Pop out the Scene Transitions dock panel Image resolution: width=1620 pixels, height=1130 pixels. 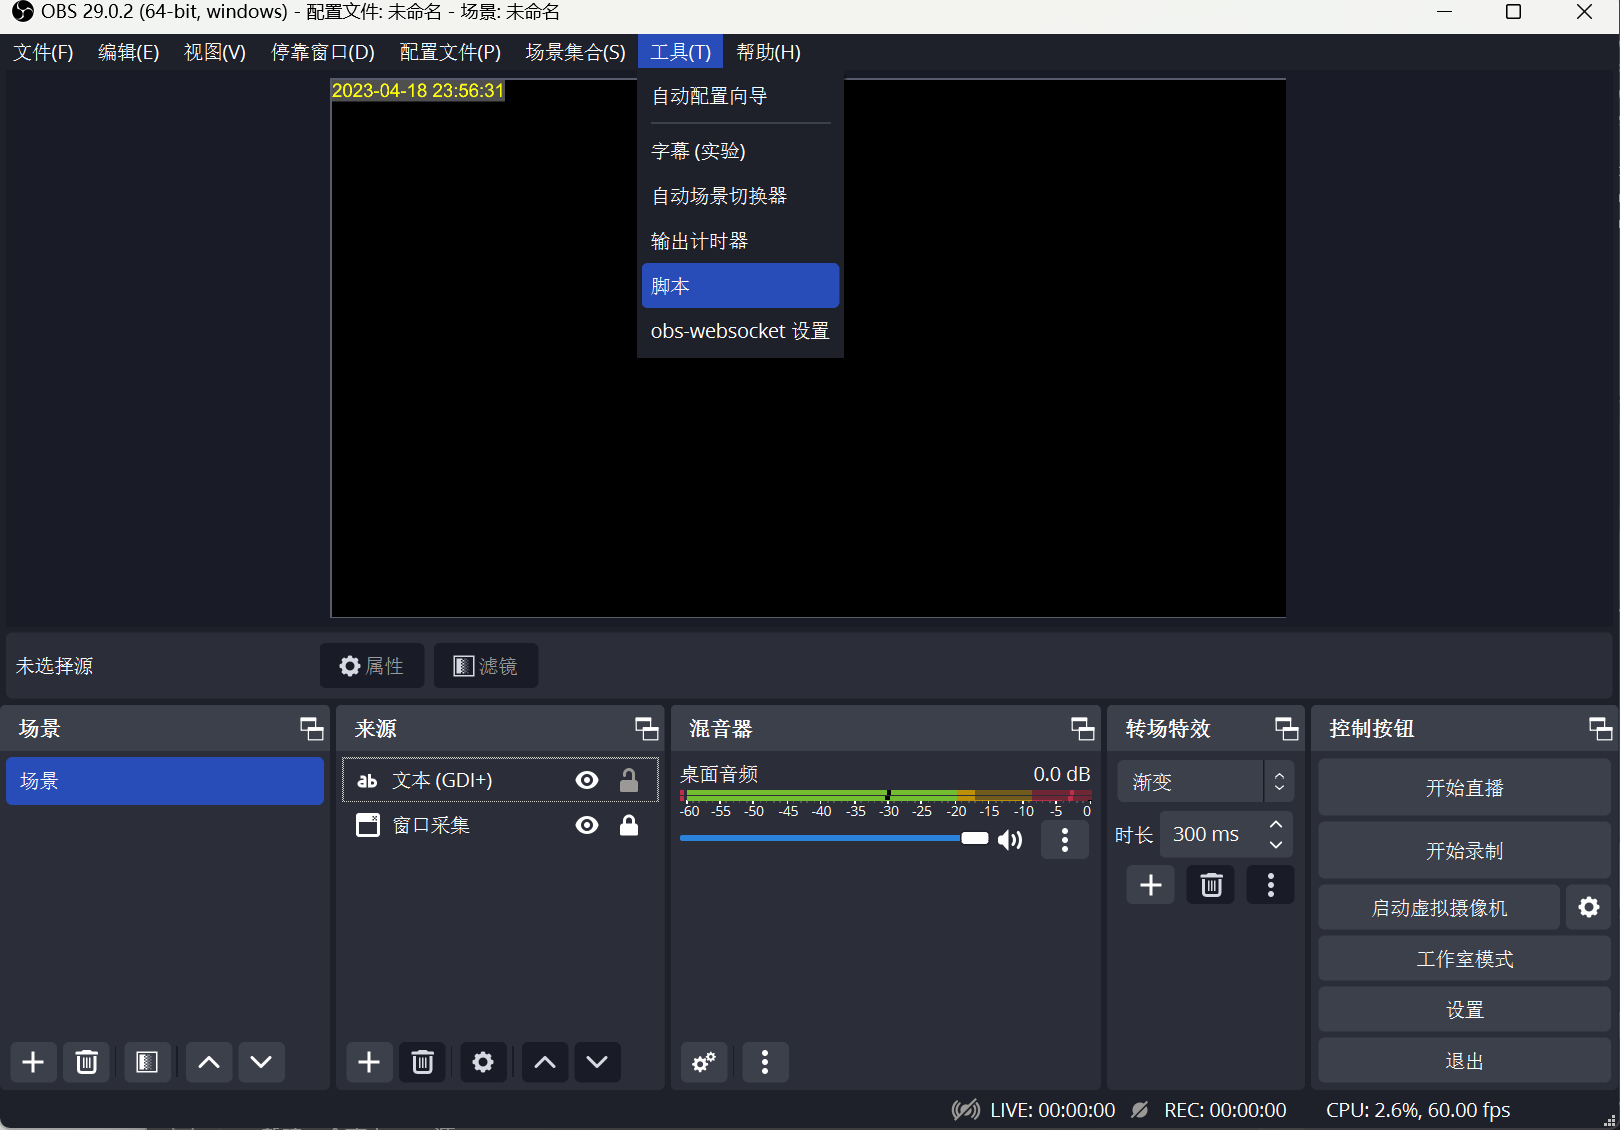pyautogui.click(x=1287, y=729)
